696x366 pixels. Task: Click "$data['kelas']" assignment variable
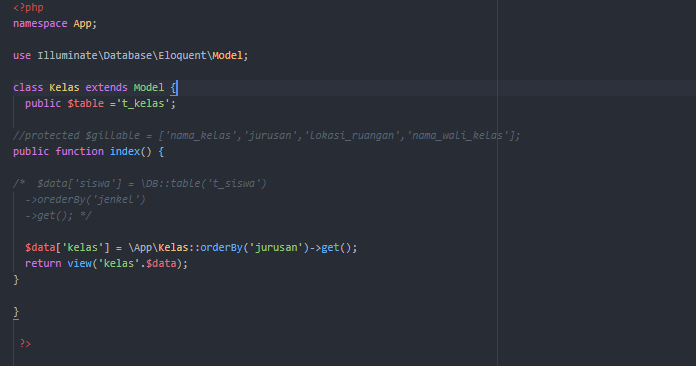coord(67,247)
